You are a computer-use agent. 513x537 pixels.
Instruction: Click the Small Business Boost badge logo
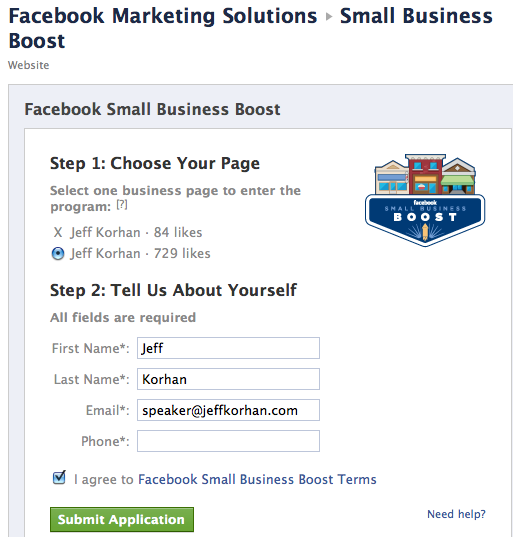coord(425,200)
